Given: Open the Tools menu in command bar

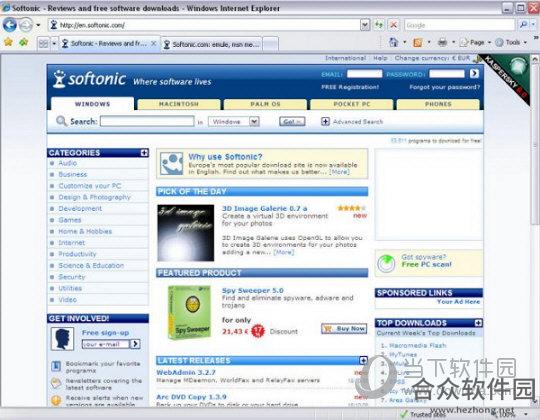Looking at the screenshot, I should [x=512, y=42].
